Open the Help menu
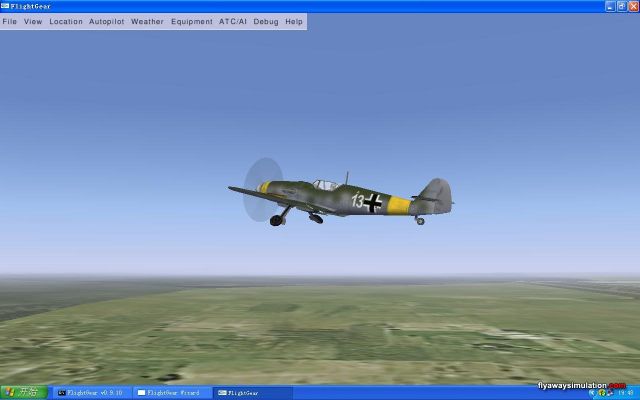Viewport: 640px width, 400px height. 294,22
